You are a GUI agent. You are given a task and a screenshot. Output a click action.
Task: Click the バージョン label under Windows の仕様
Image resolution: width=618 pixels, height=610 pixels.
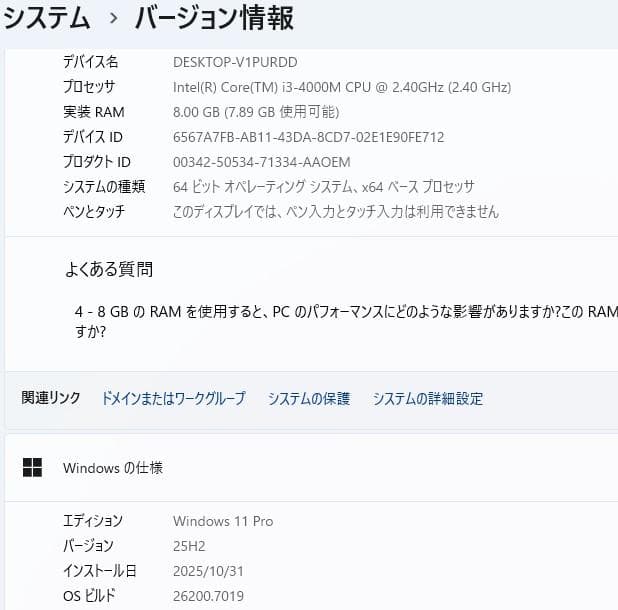pos(88,546)
